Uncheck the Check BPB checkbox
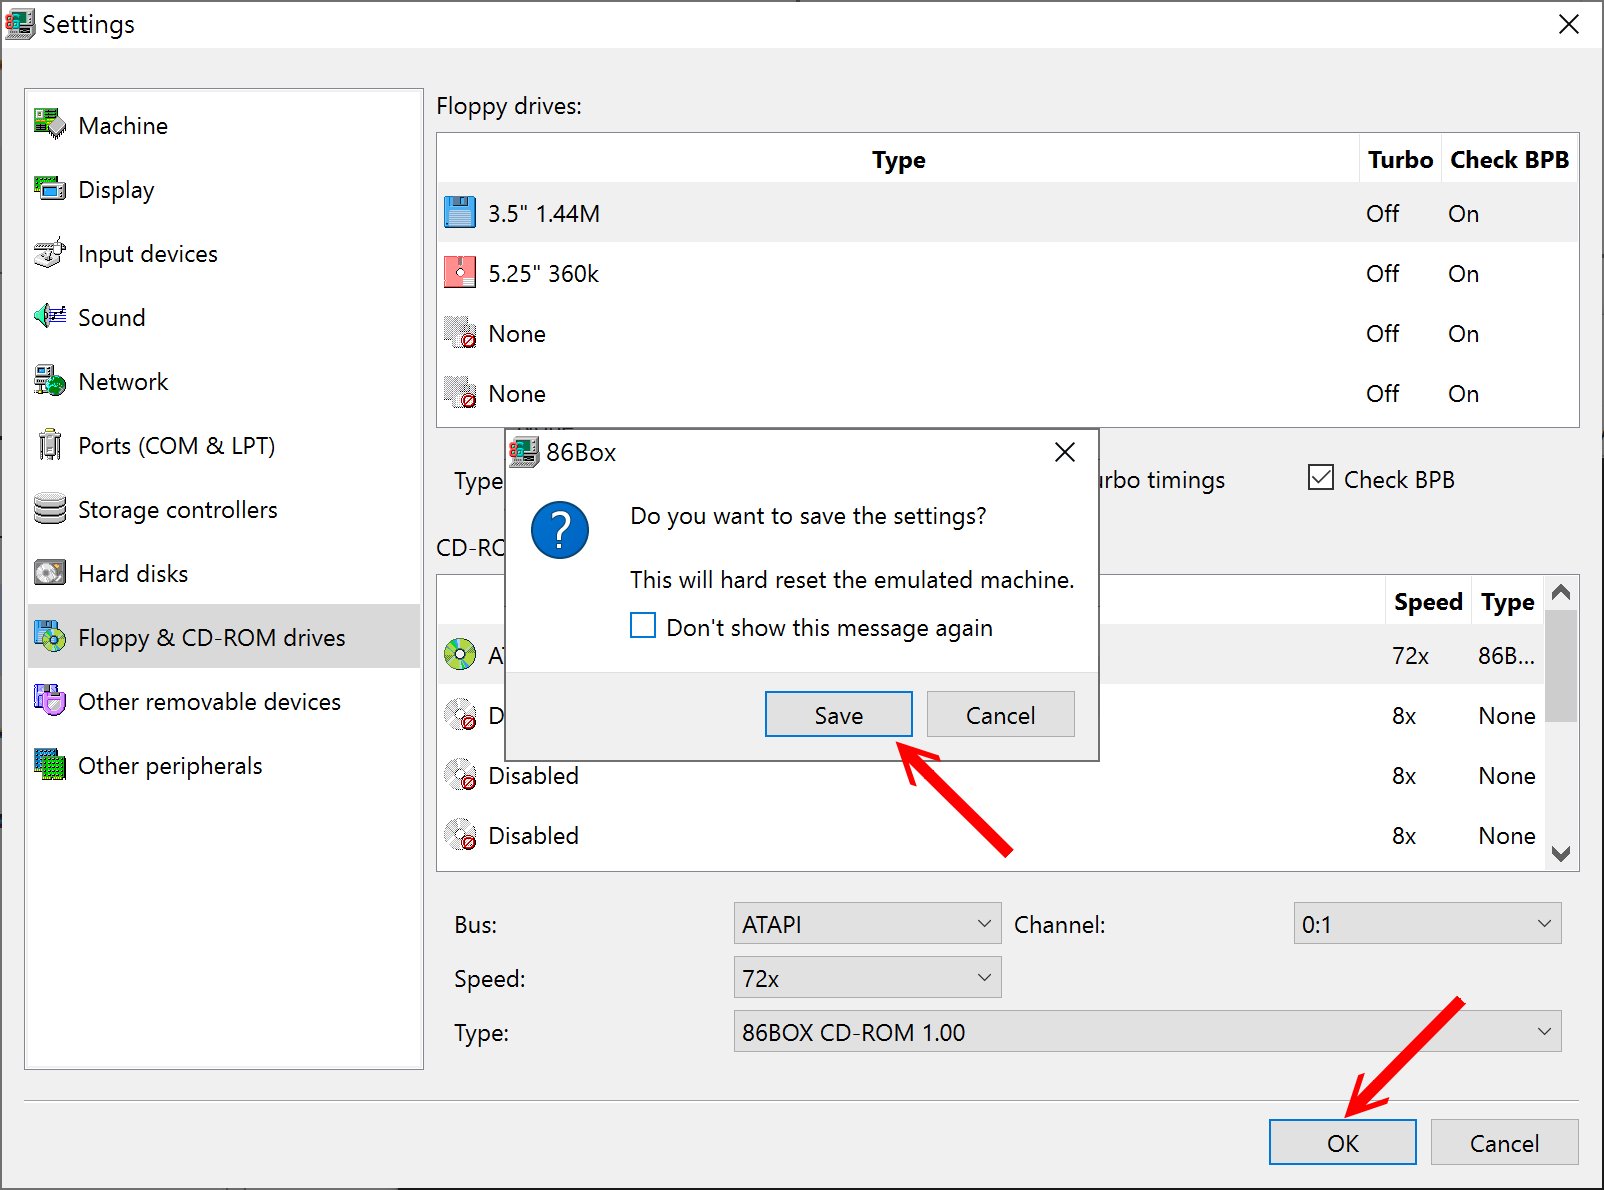1604x1190 pixels. coord(1321,478)
